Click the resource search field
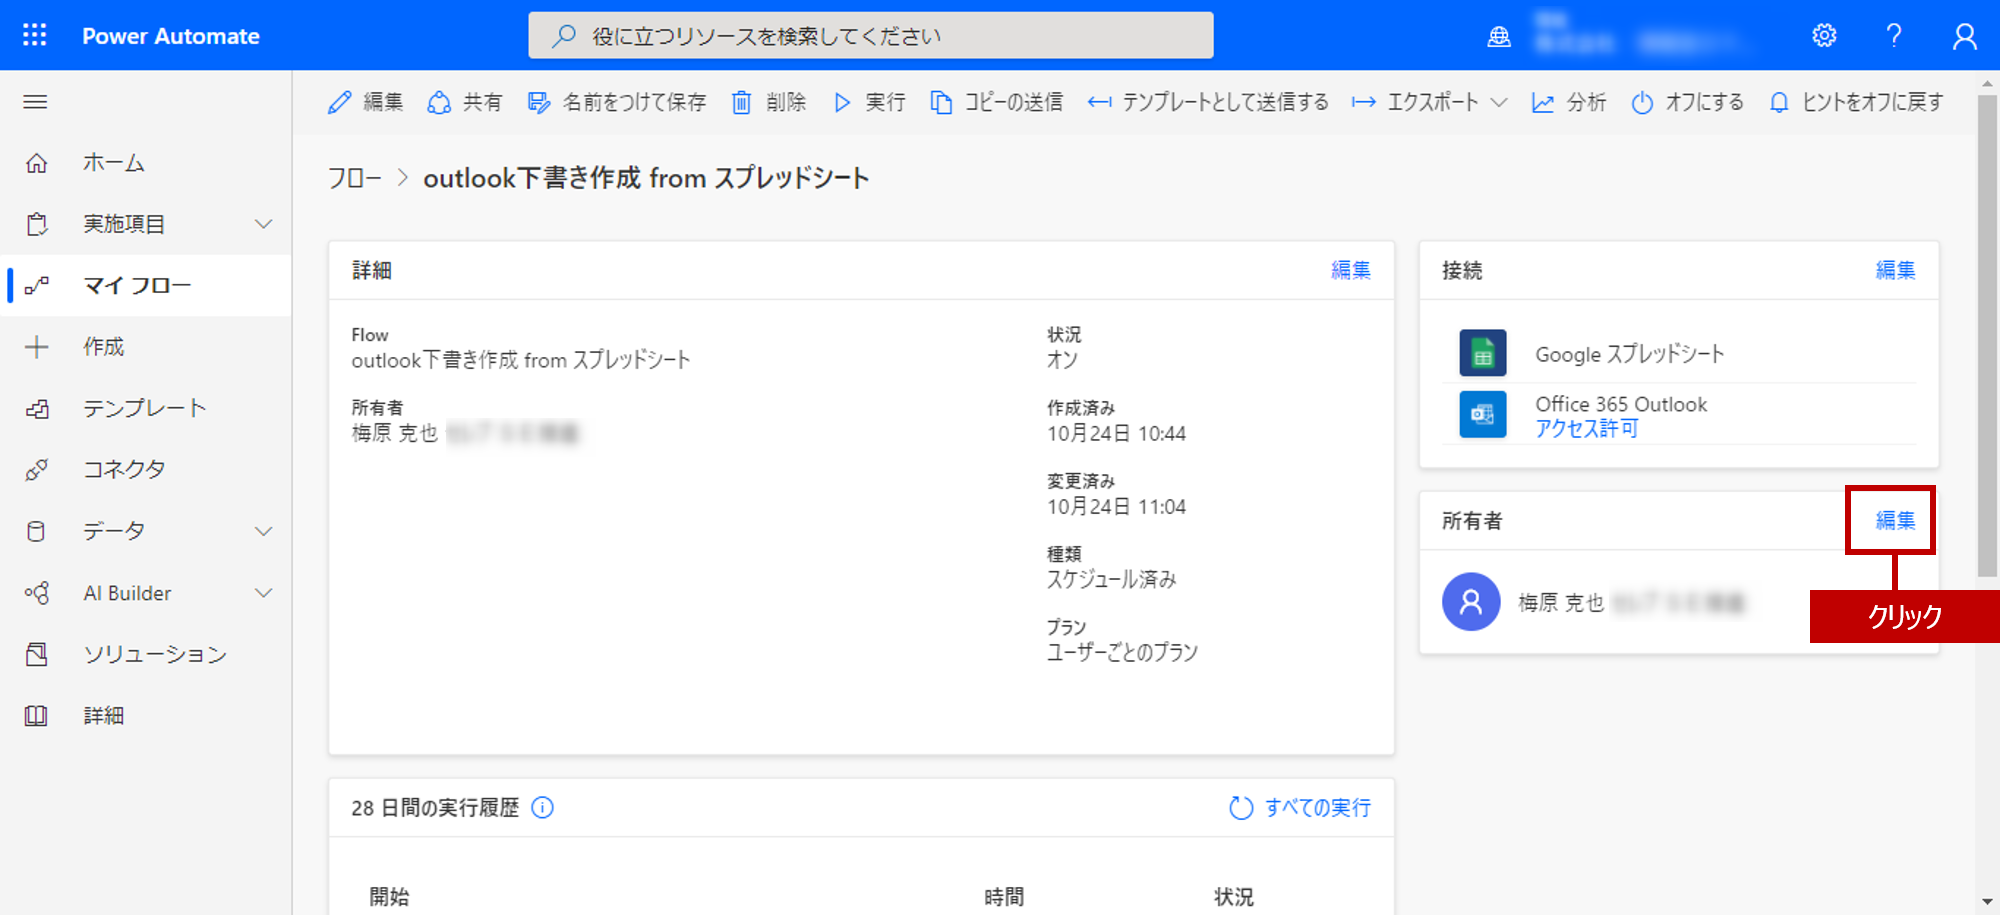 (870, 35)
